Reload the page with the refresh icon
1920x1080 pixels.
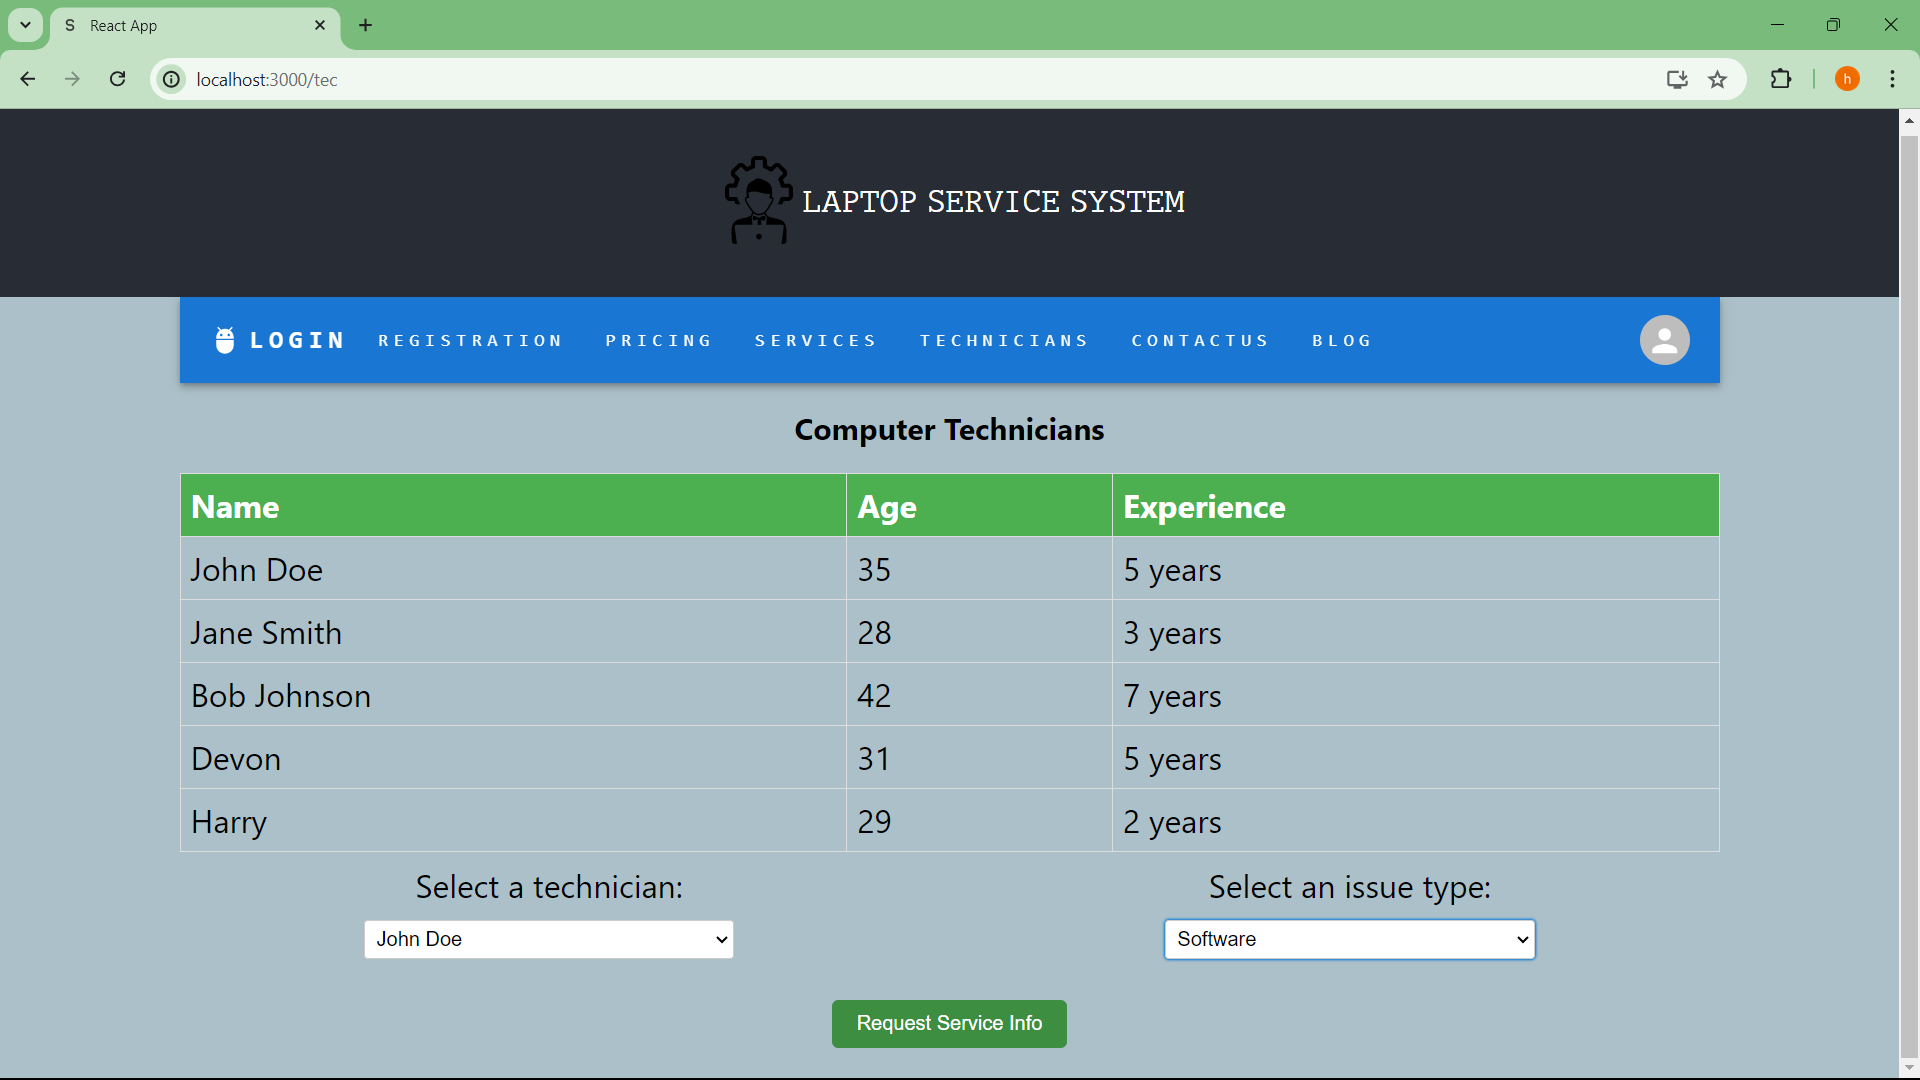pyautogui.click(x=118, y=79)
